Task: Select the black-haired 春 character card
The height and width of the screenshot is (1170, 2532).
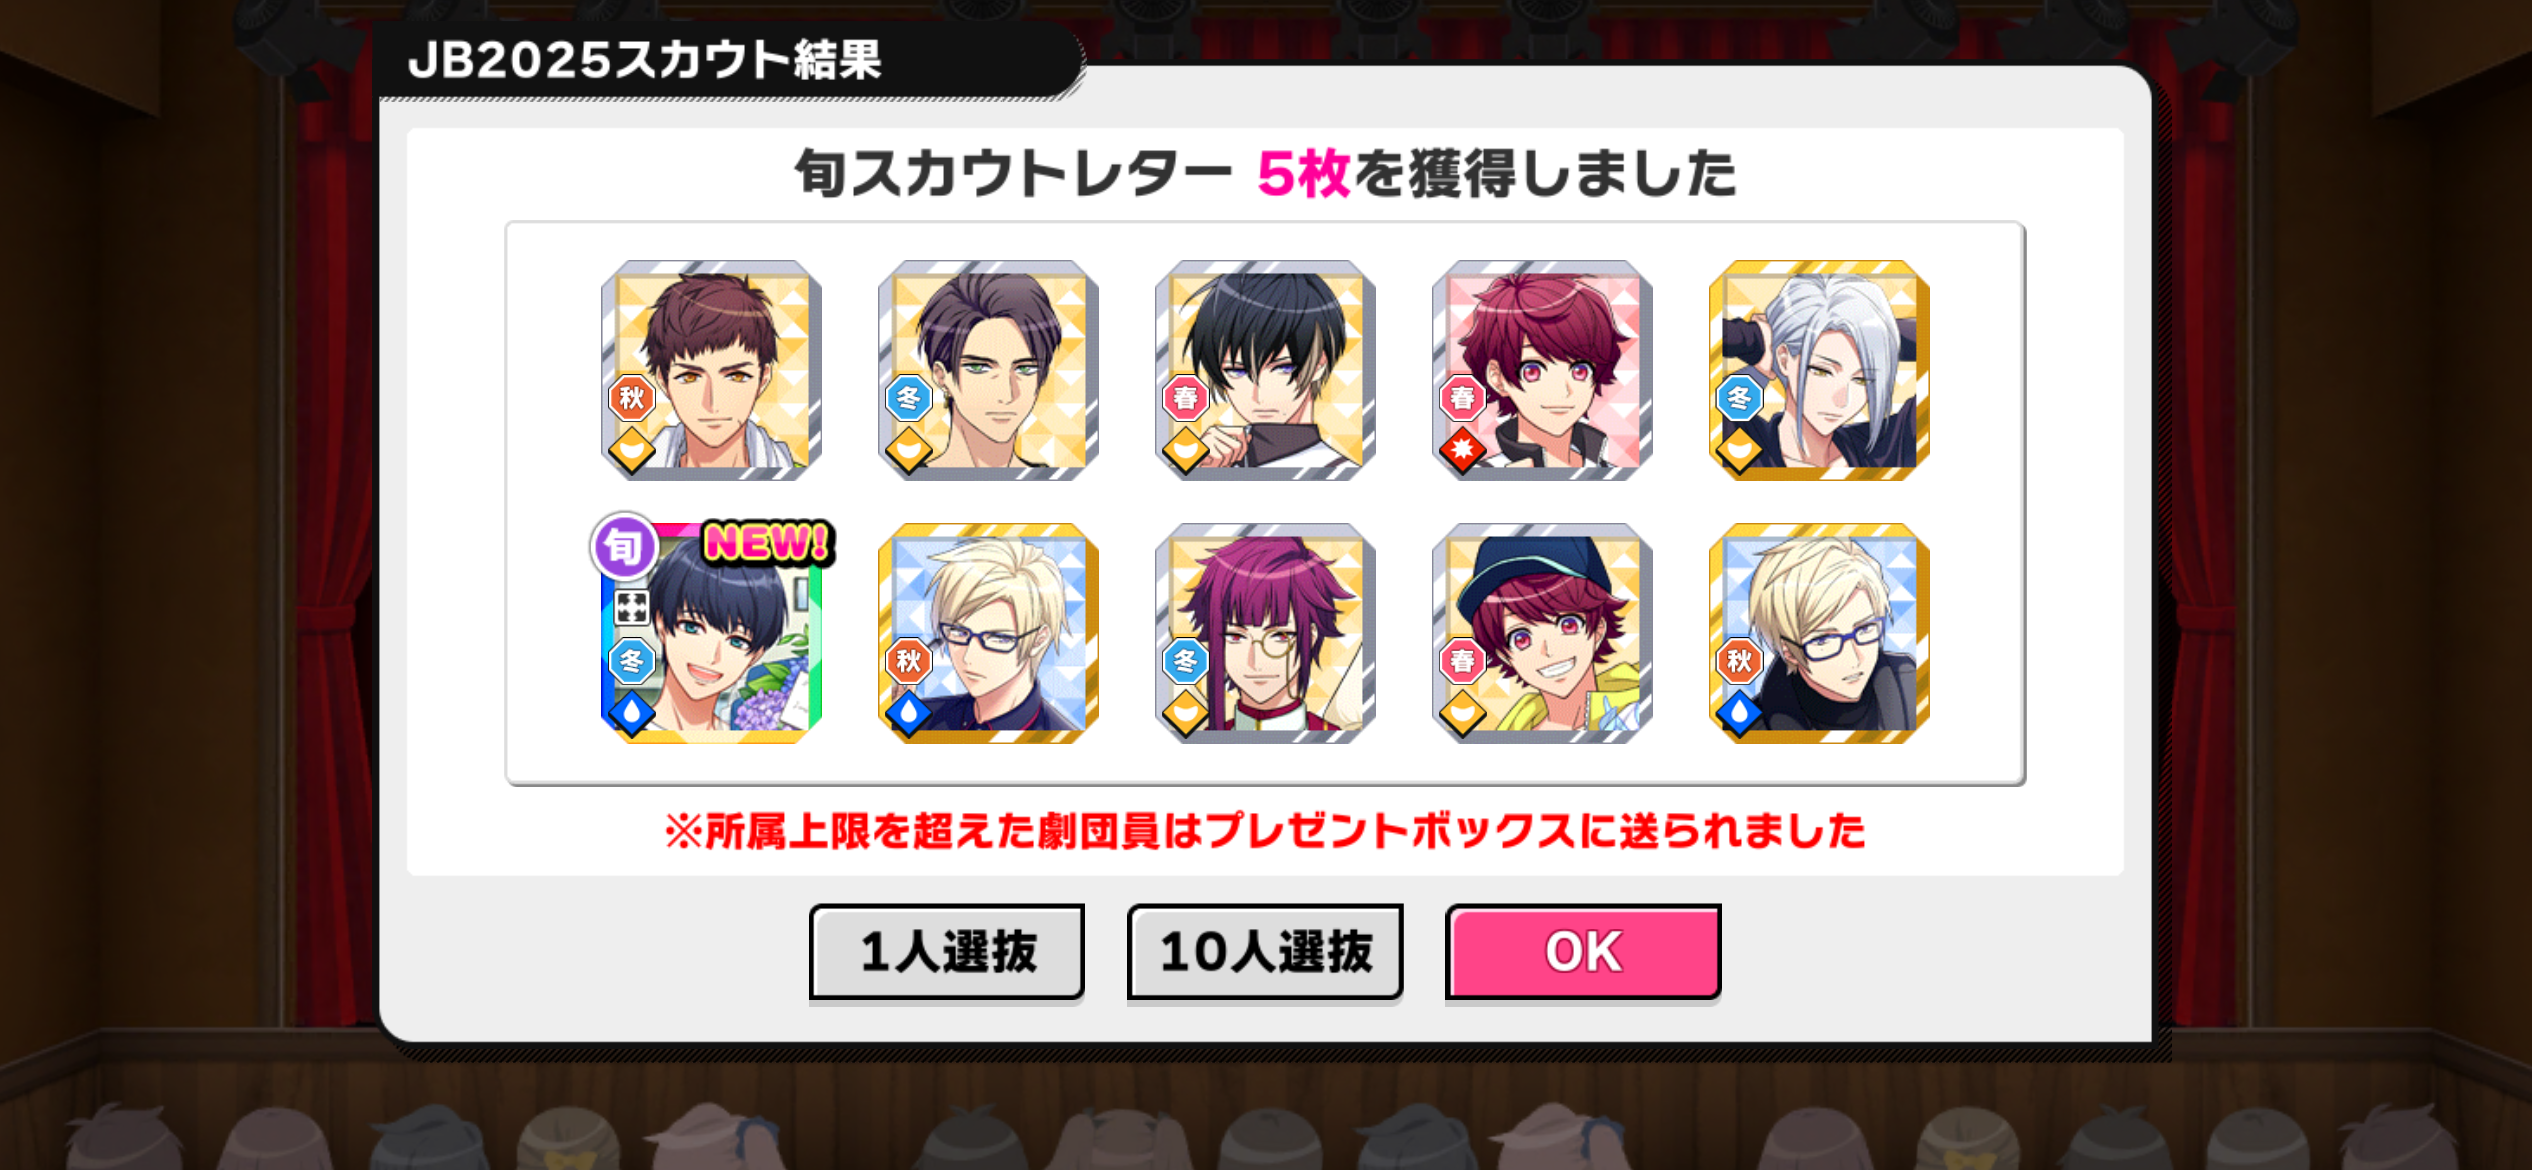Action: pyautogui.click(x=1265, y=370)
